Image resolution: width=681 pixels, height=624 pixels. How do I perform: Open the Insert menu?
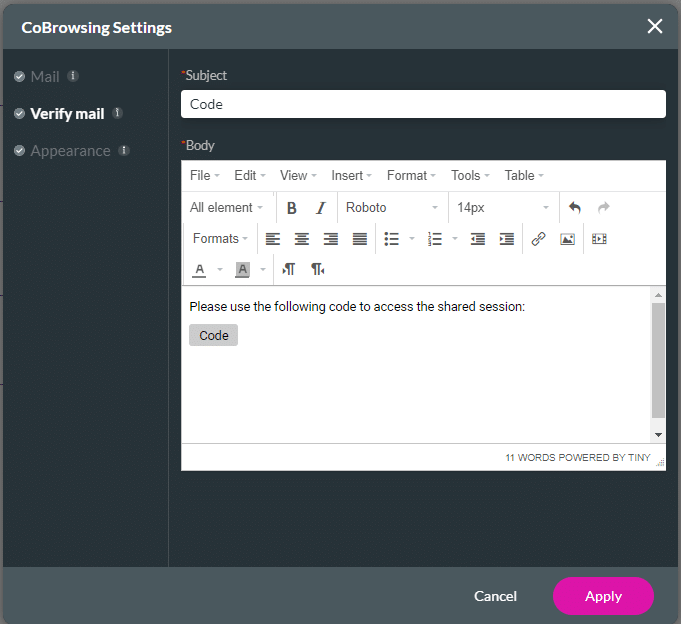point(351,175)
